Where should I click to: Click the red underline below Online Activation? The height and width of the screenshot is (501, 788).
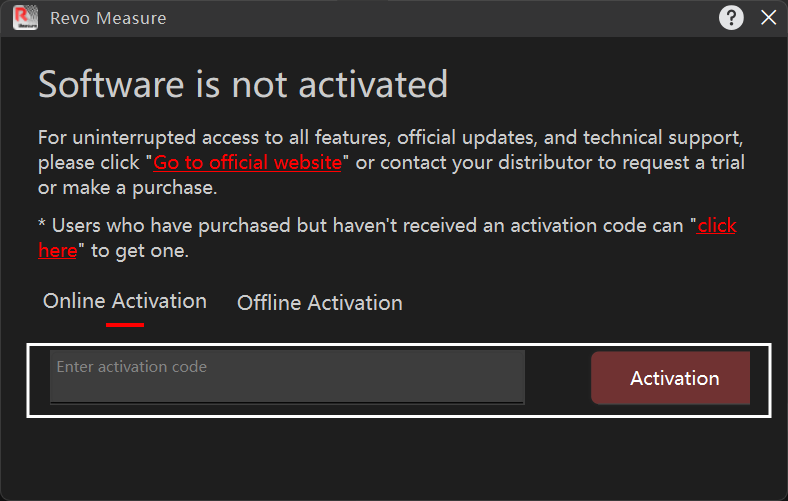[125, 323]
